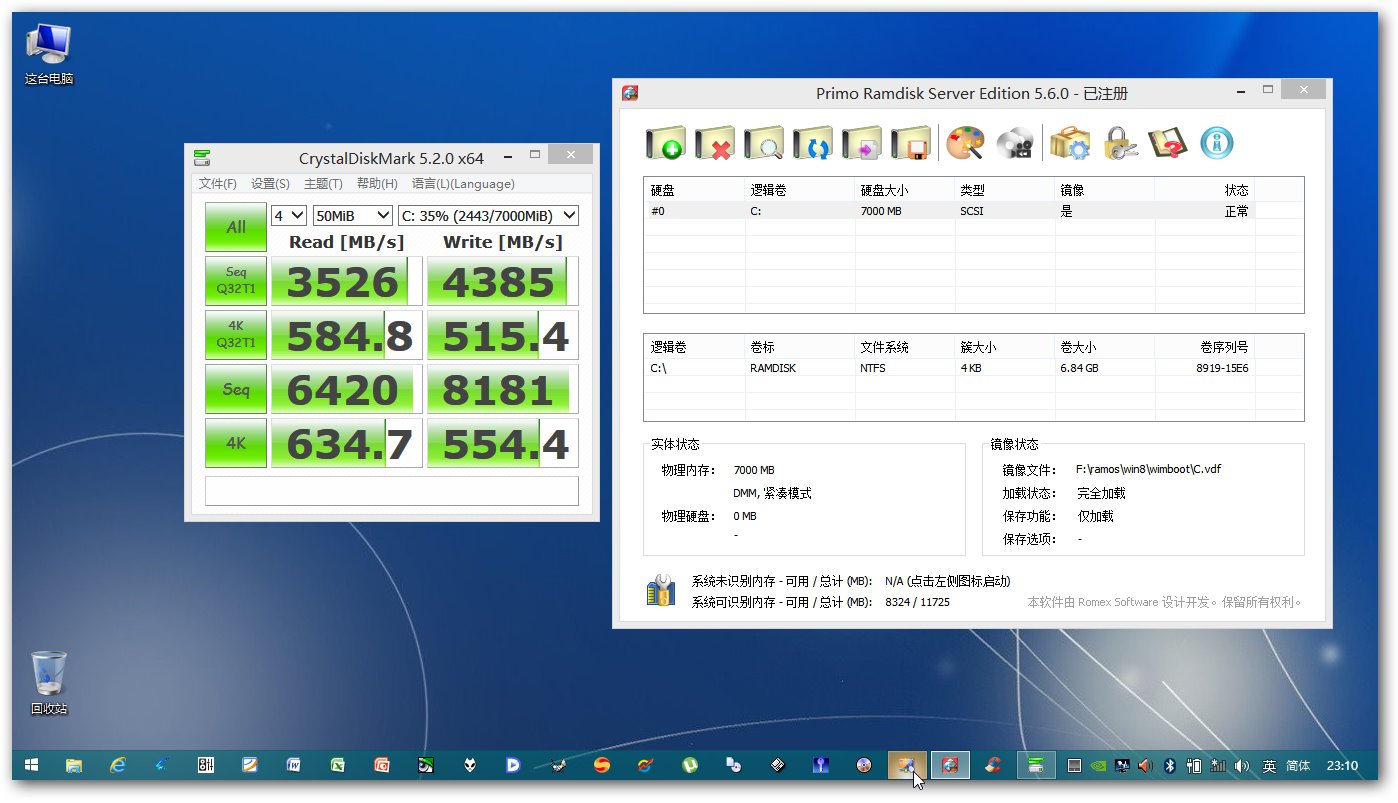Screen dimensions: 1398x803
Task: Open File Explorer from the taskbar
Action: click(74, 765)
